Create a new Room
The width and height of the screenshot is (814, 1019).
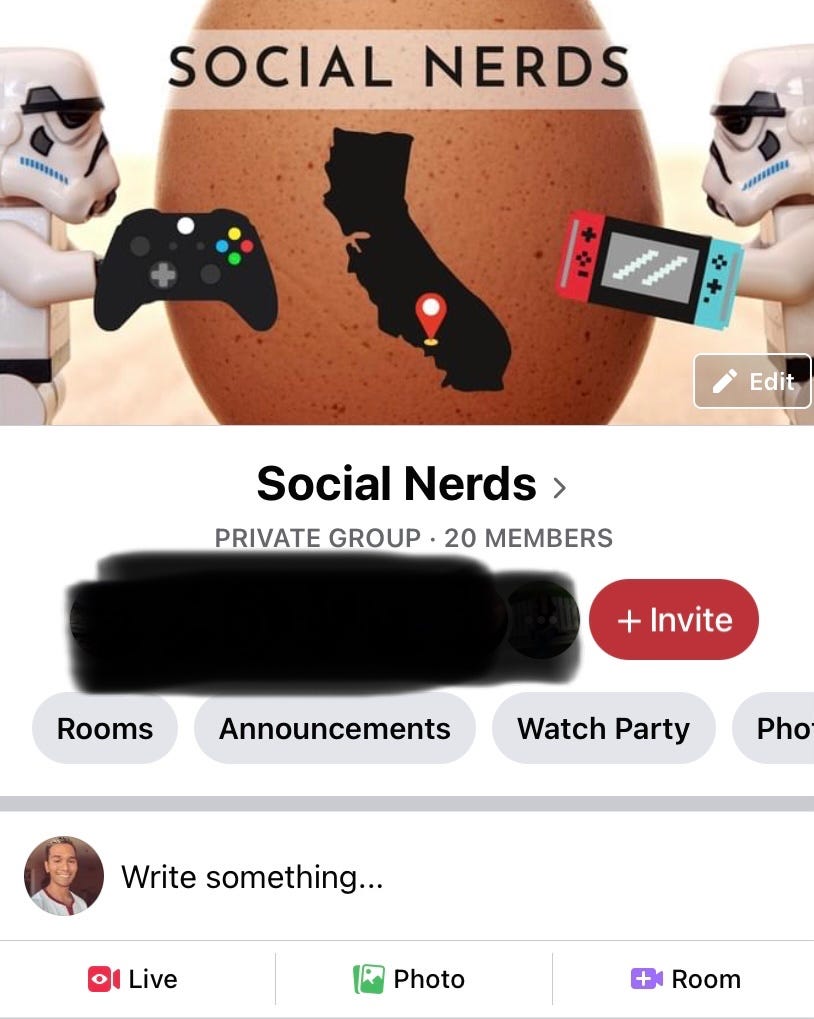683,979
